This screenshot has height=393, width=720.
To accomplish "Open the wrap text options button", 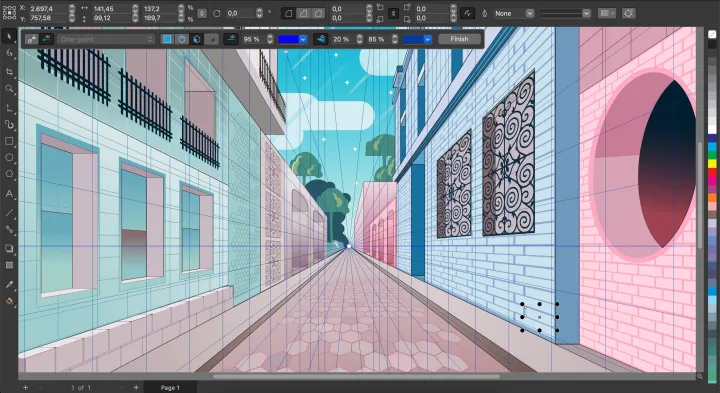I will (x=607, y=13).
